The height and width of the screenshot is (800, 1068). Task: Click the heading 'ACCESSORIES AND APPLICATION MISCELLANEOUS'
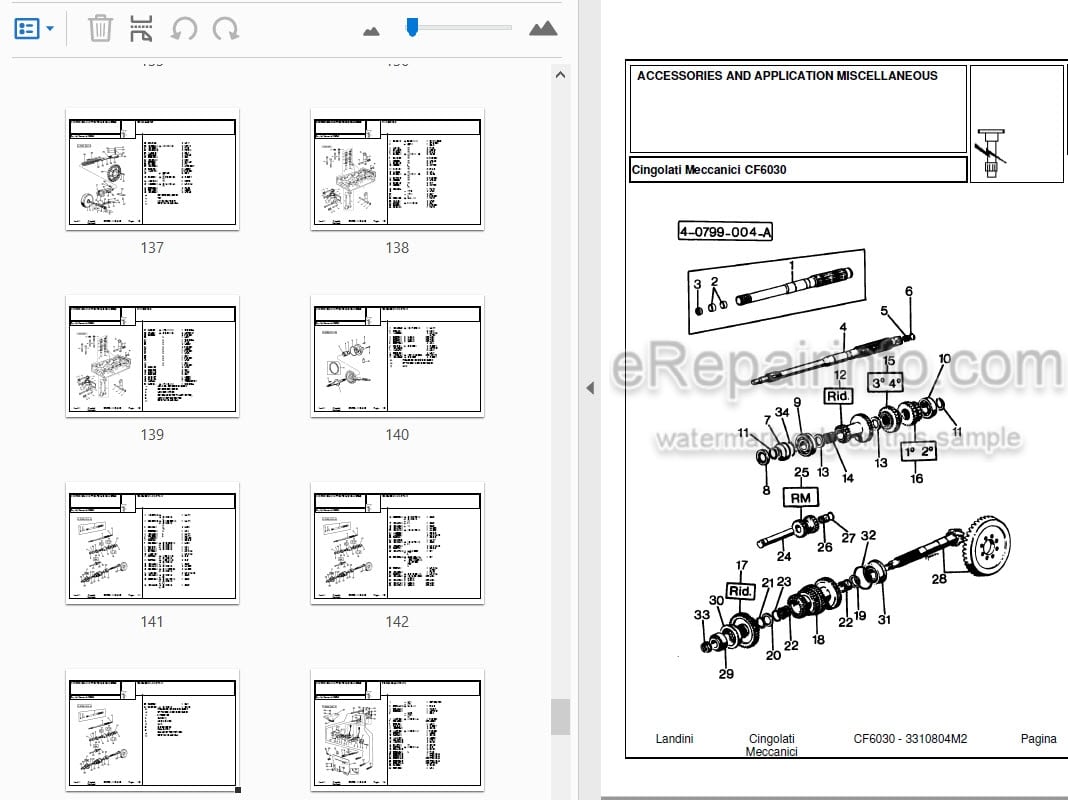[x=787, y=76]
